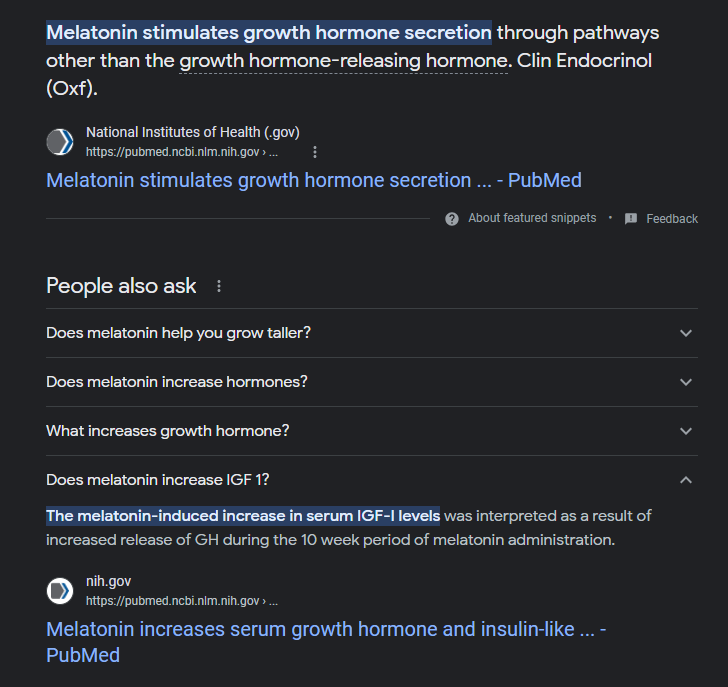Open the People also ask options menu
This screenshot has height=687, width=728.
(219, 286)
